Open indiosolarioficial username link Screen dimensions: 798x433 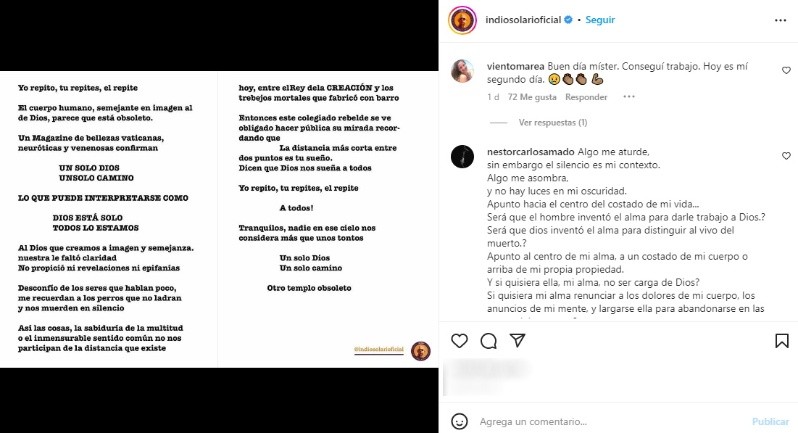tap(523, 20)
